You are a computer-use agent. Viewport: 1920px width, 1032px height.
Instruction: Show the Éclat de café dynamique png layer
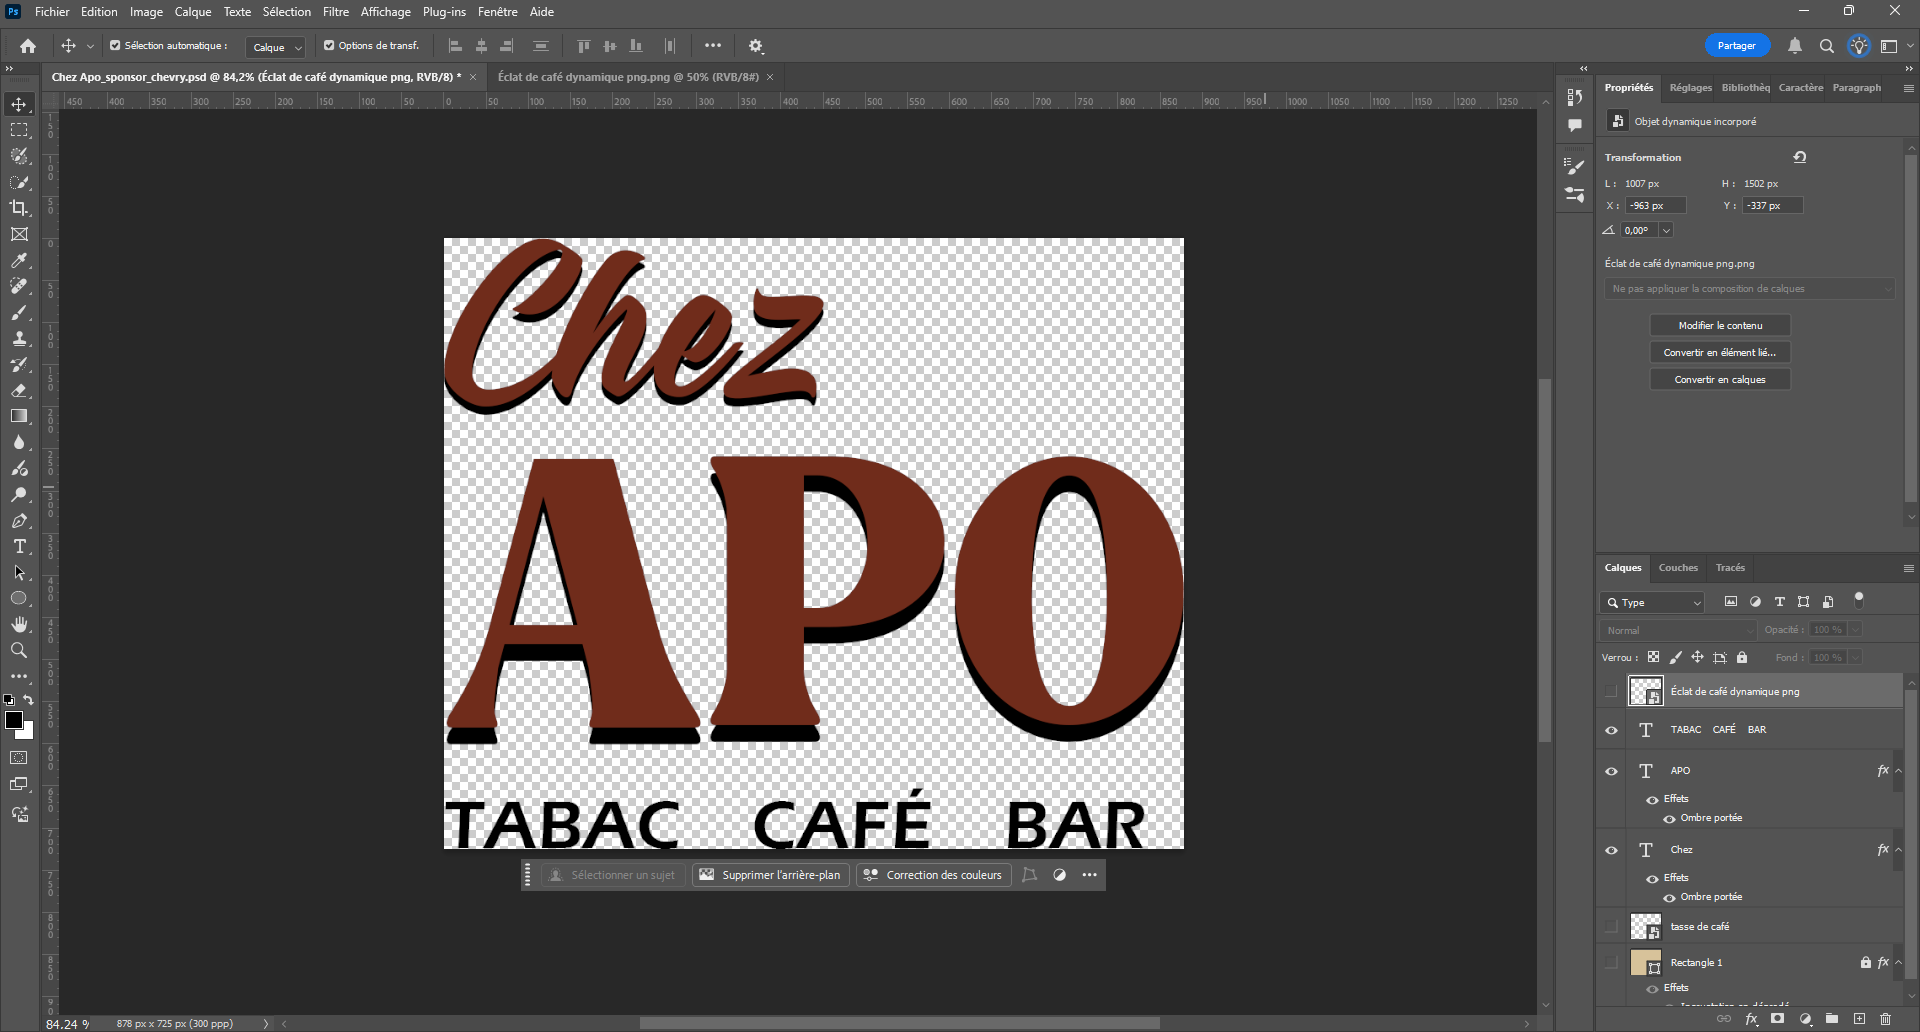point(1611,691)
